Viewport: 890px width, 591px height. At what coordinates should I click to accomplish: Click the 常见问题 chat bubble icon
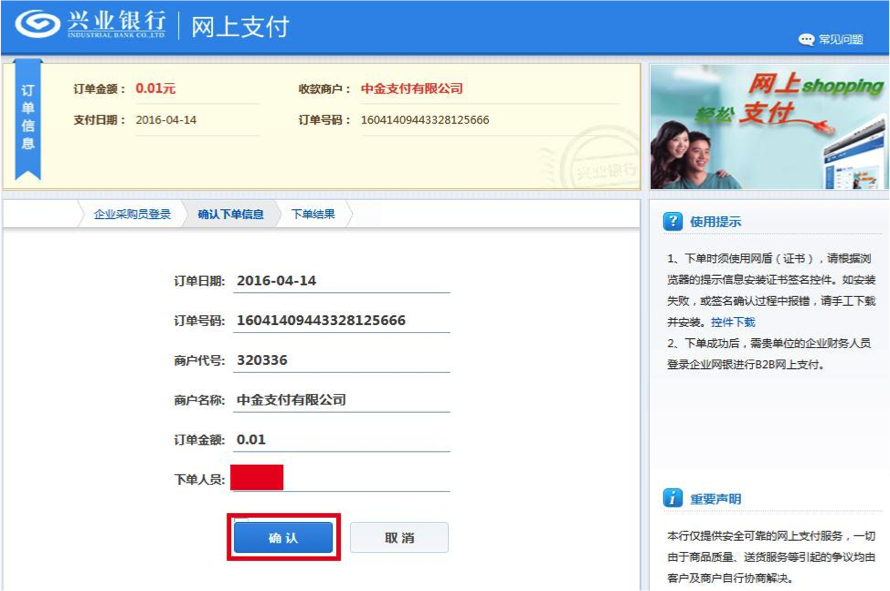point(806,40)
